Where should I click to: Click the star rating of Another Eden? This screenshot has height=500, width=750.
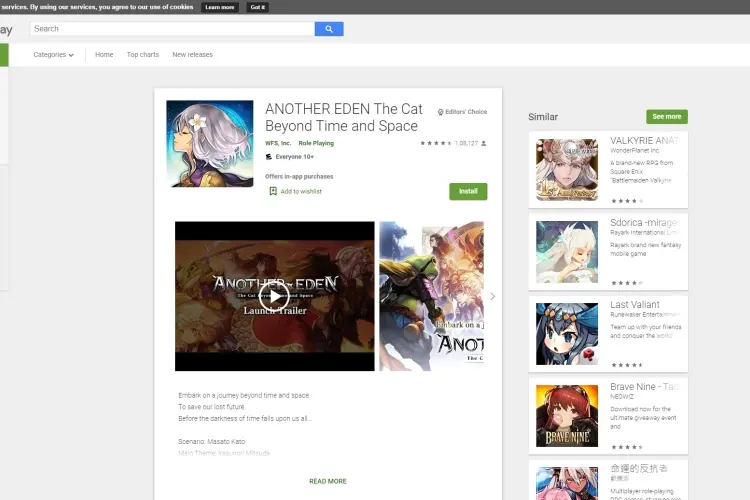pos(436,143)
